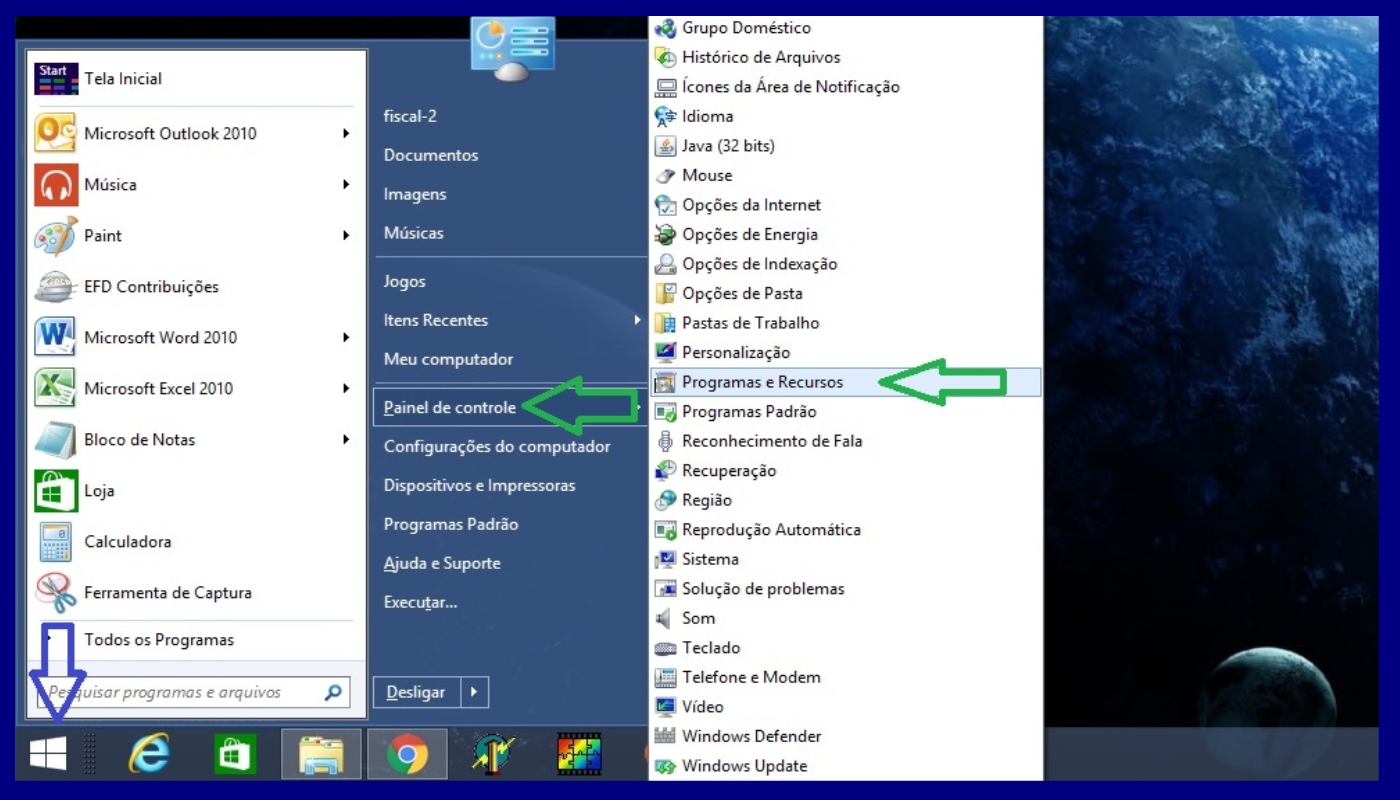Click the user account picture
The width and height of the screenshot is (1400, 800).
512,50
